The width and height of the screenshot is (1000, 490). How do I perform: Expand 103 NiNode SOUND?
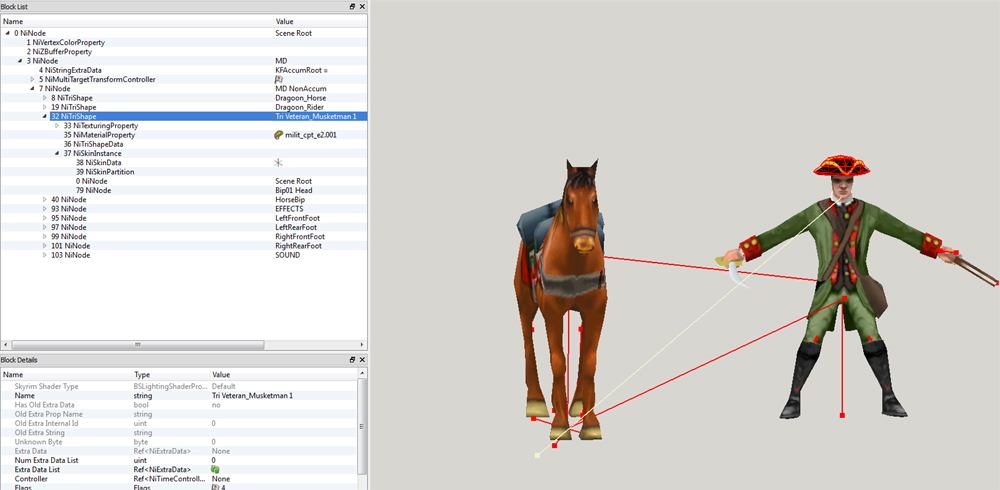tap(45, 255)
